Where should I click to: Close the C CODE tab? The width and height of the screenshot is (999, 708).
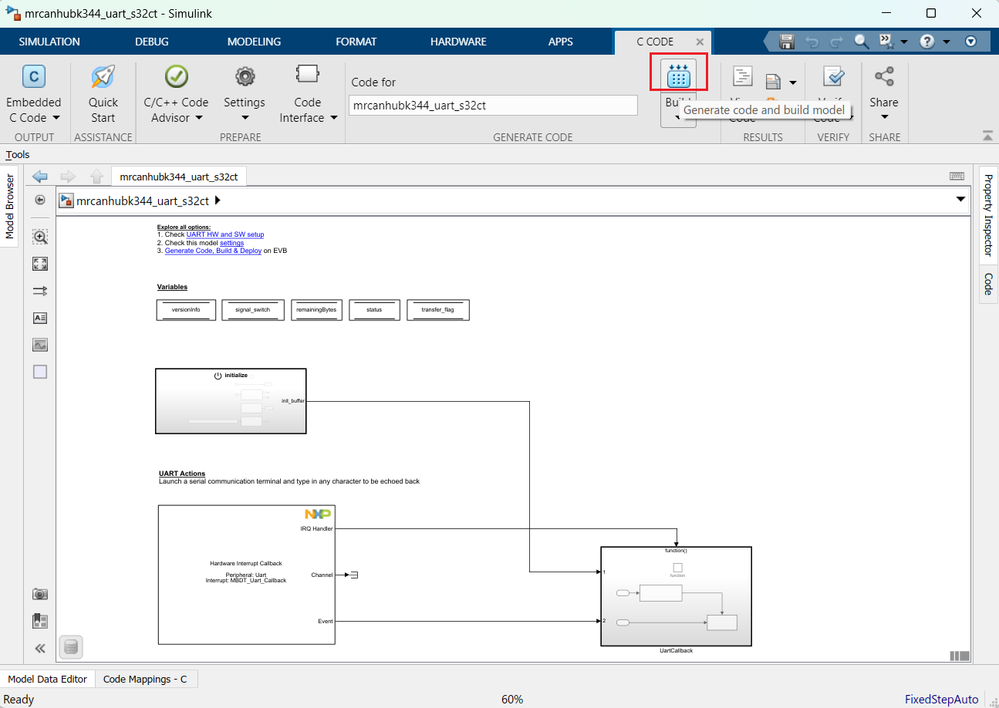[700, 42]
